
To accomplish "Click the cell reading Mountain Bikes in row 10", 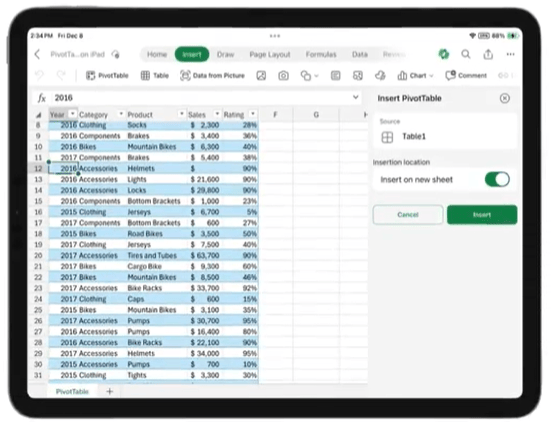I will pyautogui.click(x=157, y=147).
